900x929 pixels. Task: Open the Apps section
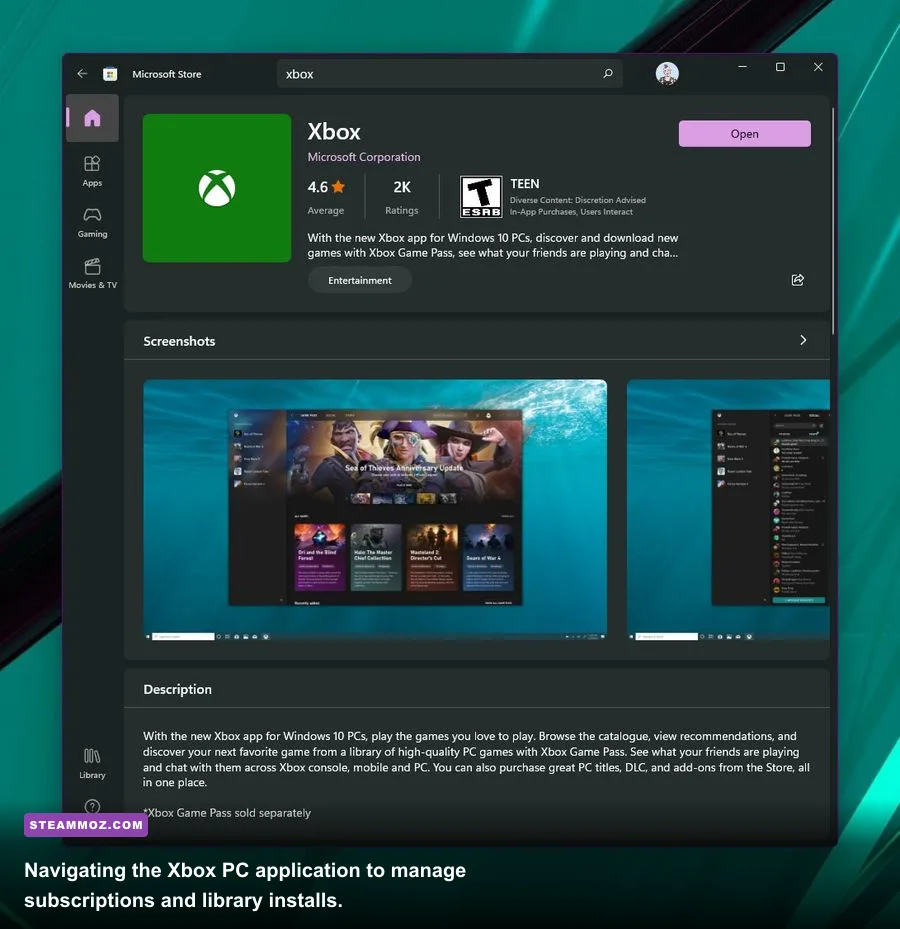click(92, 171)
